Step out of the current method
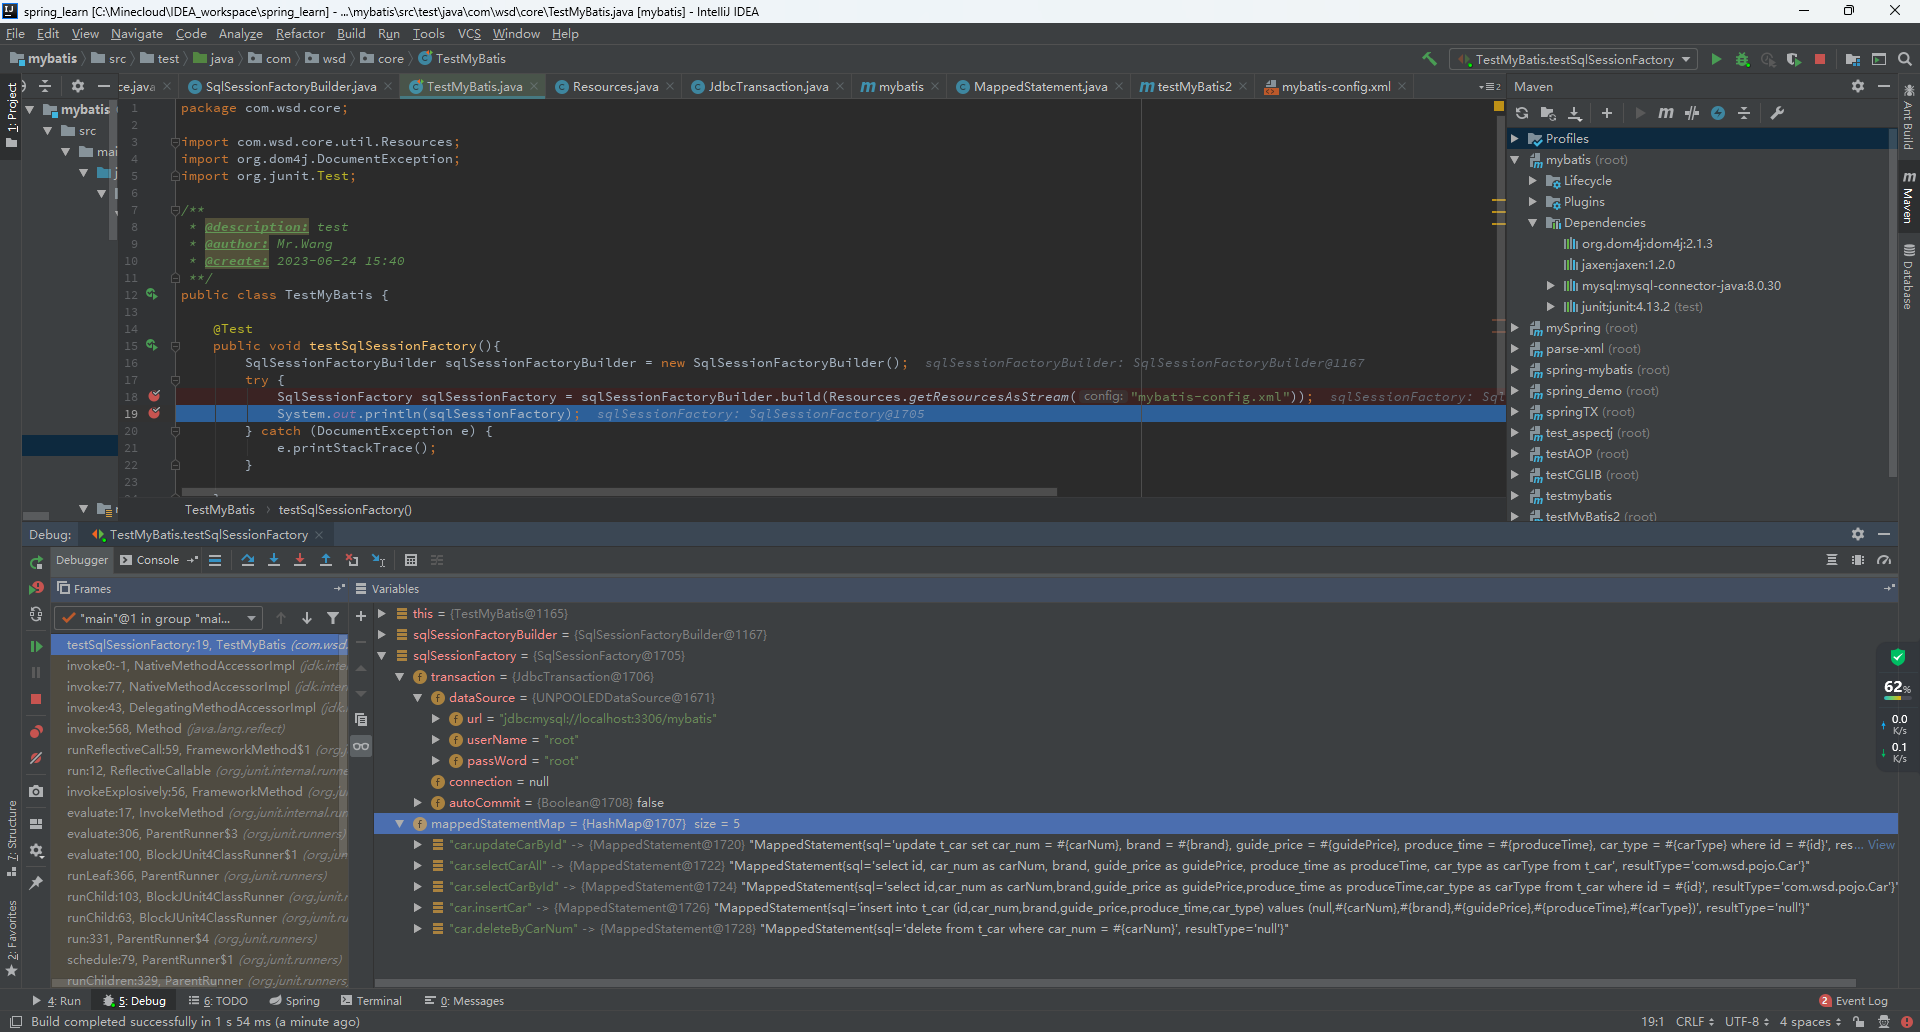Viewport: 1920px width, 1032px height. (x=326, y=560)
